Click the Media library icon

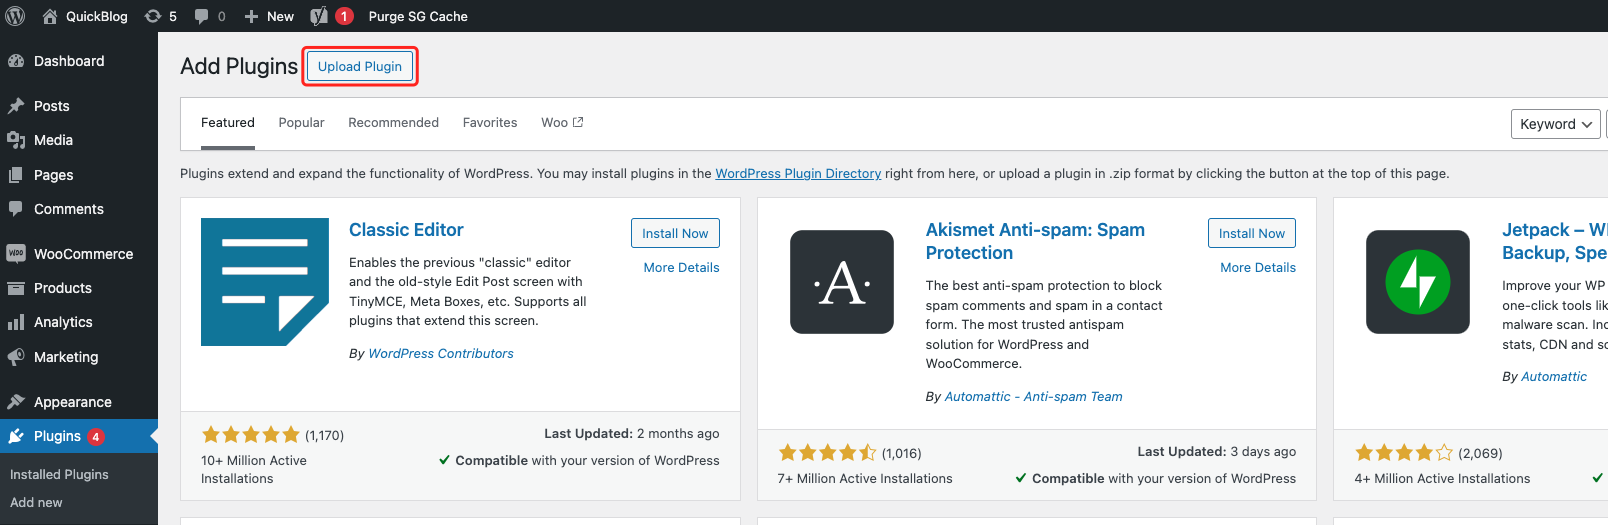click(x=16, y=140)
